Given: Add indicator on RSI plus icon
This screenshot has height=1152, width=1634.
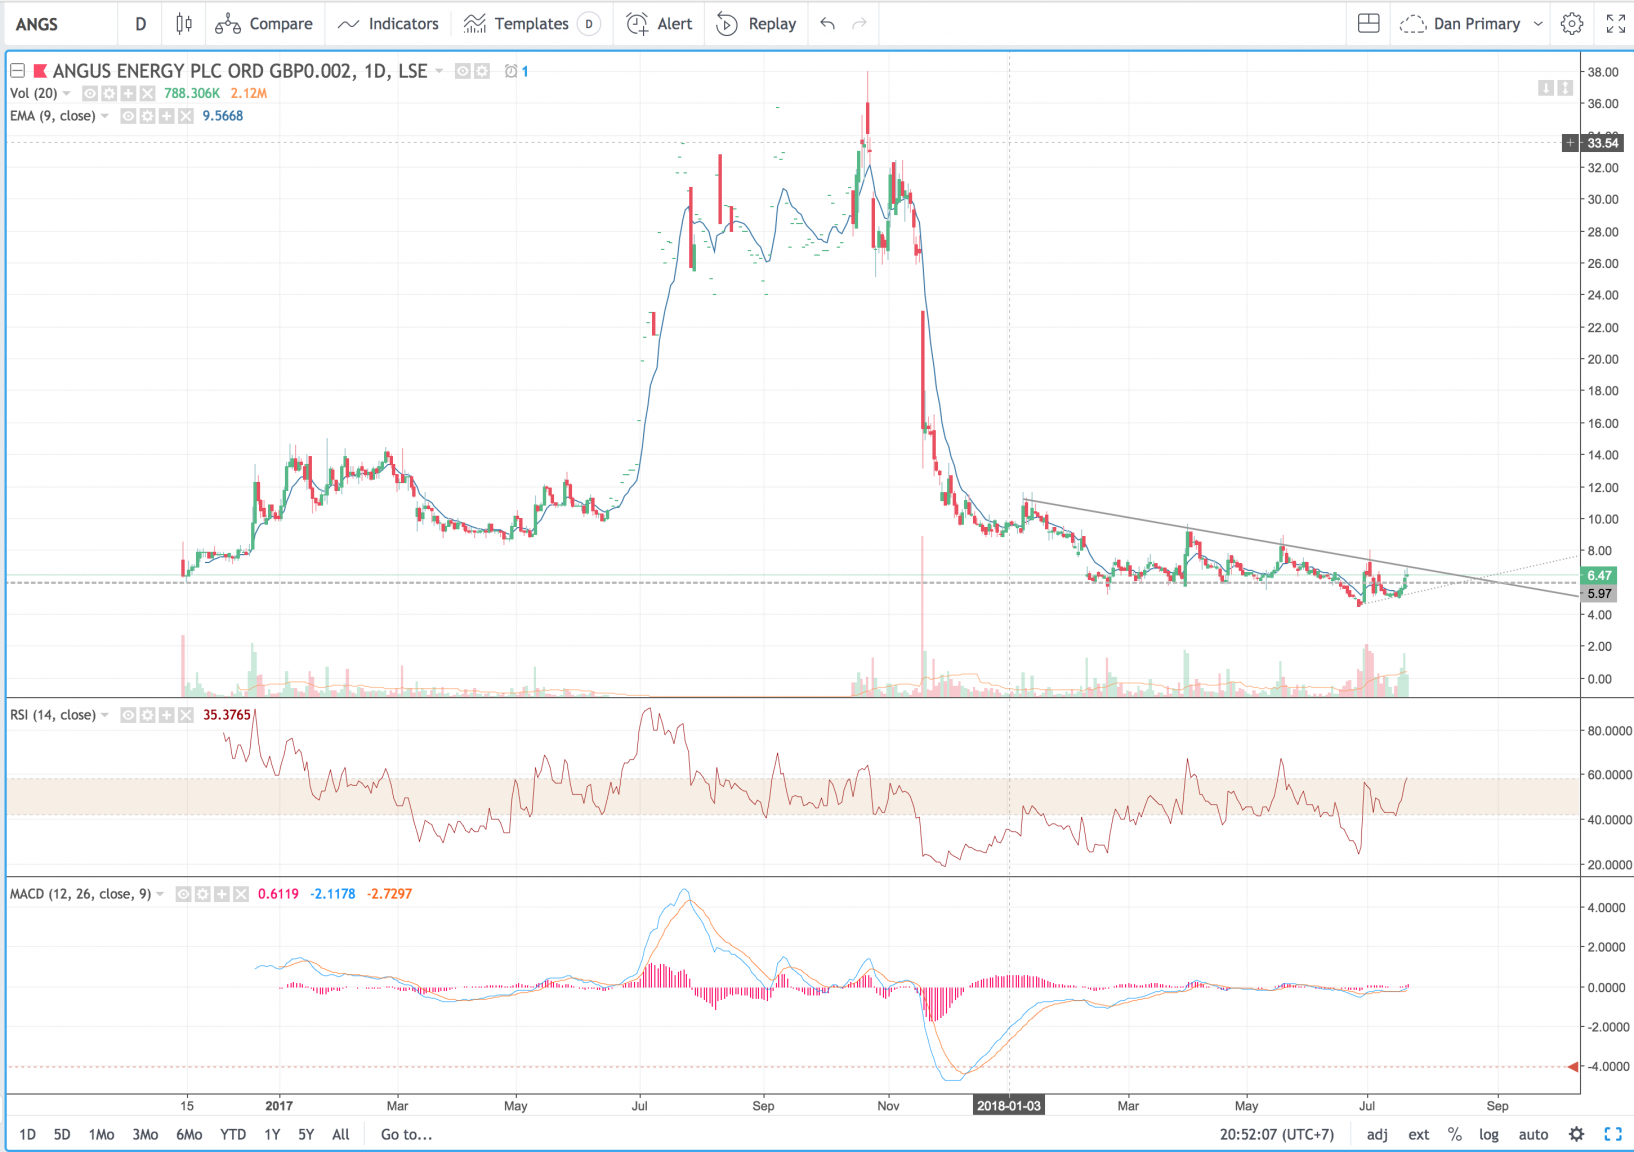Looking at the screenshot, I should [166, 715].
